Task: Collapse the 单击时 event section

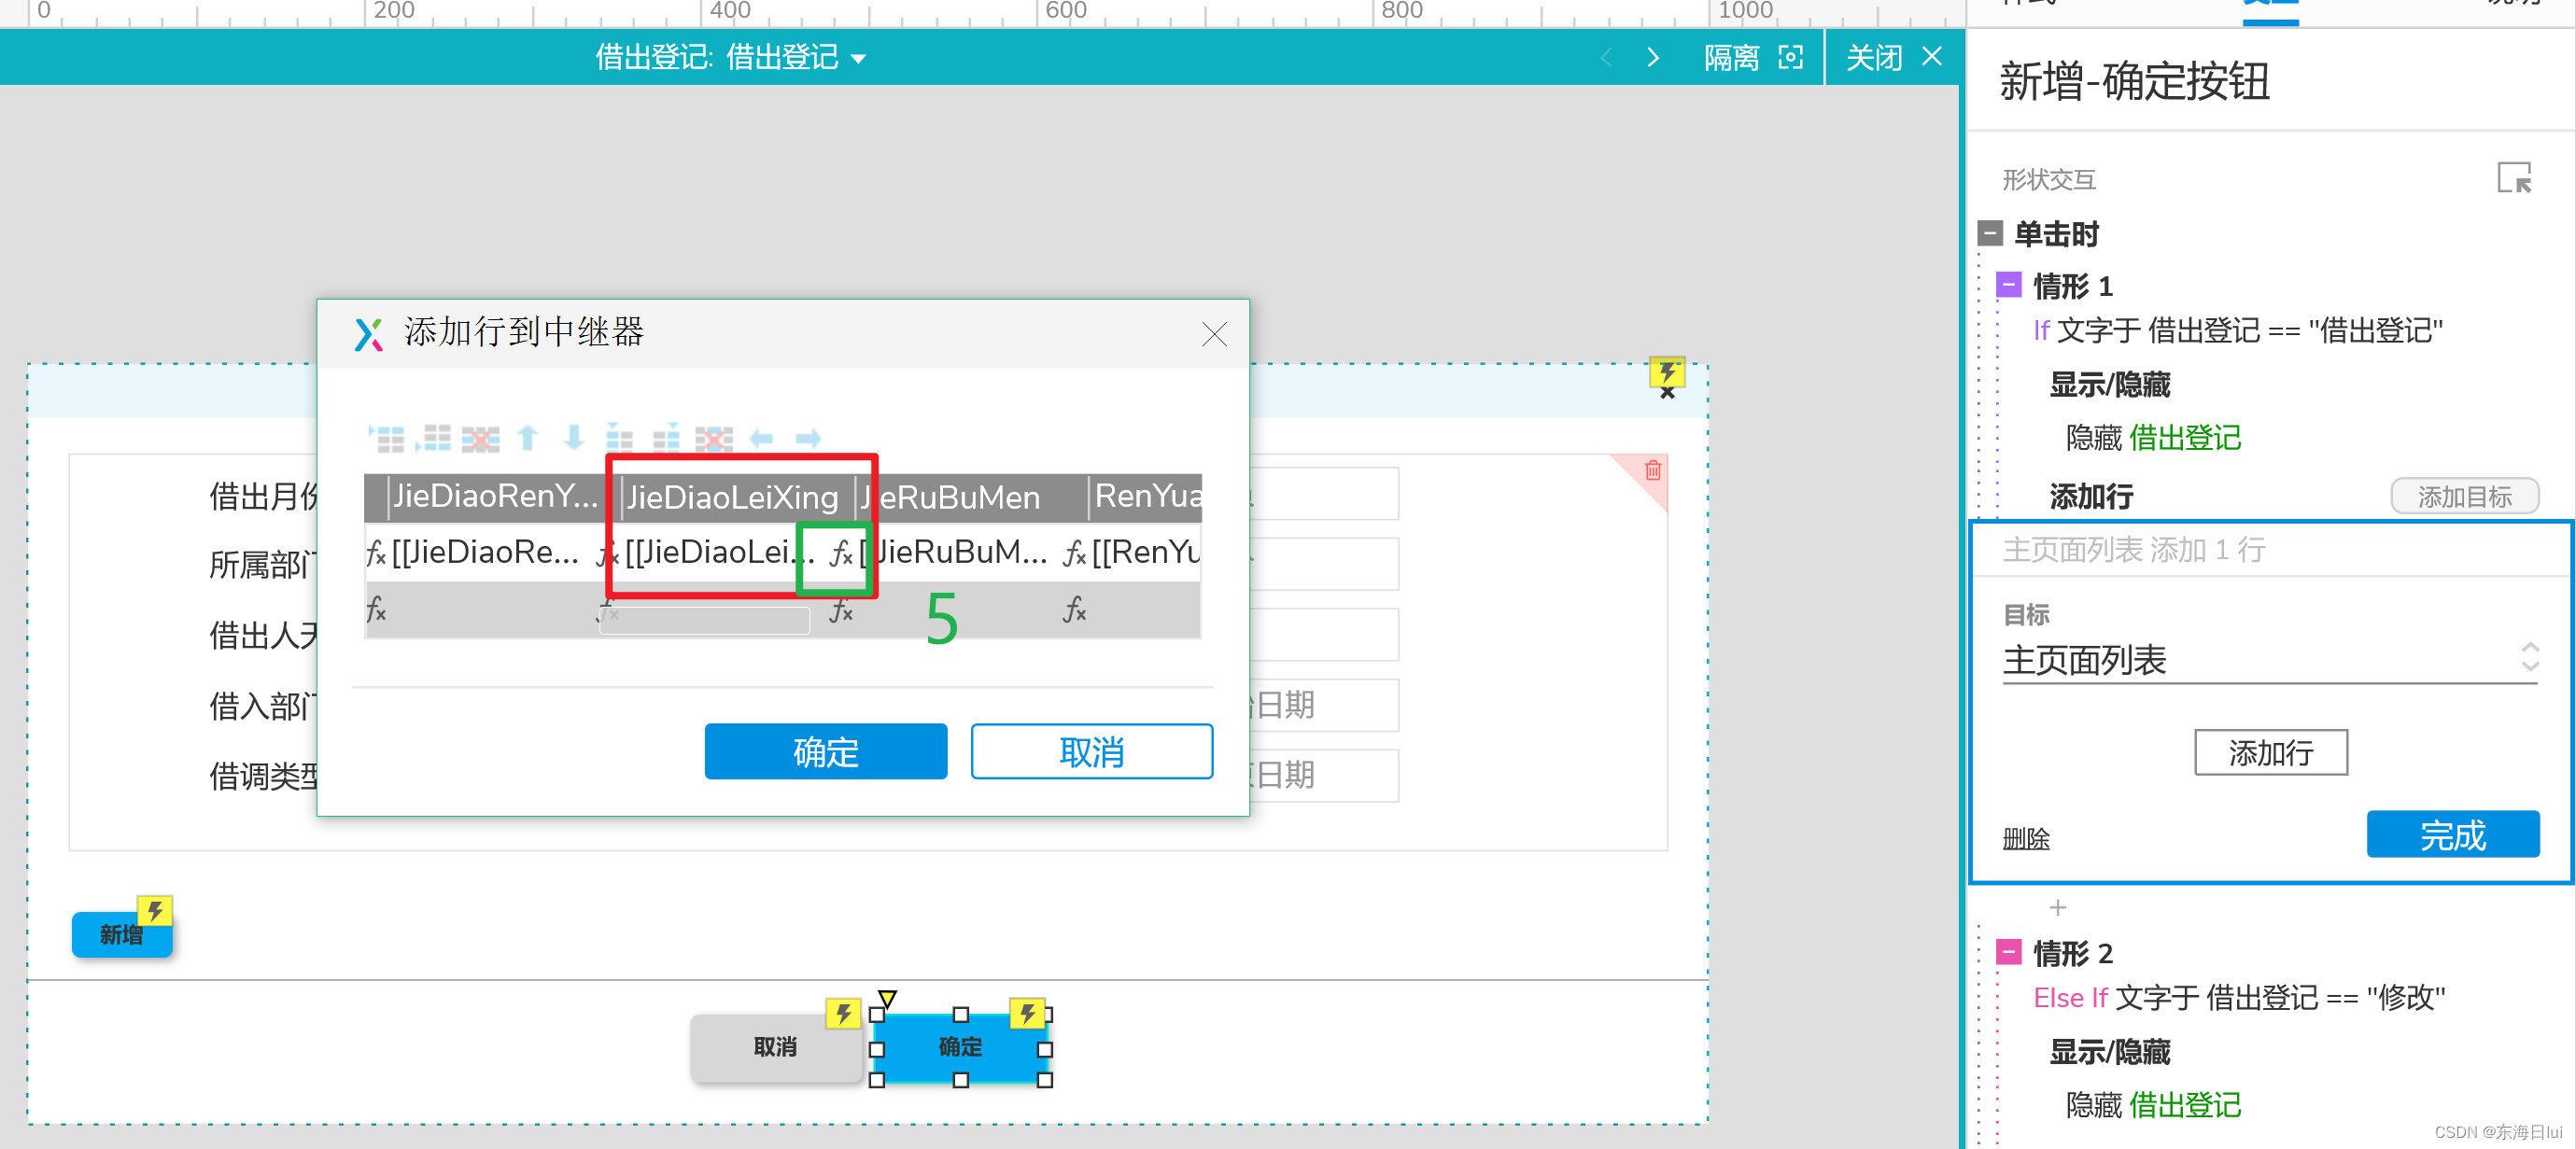Action: (1990, 234)
